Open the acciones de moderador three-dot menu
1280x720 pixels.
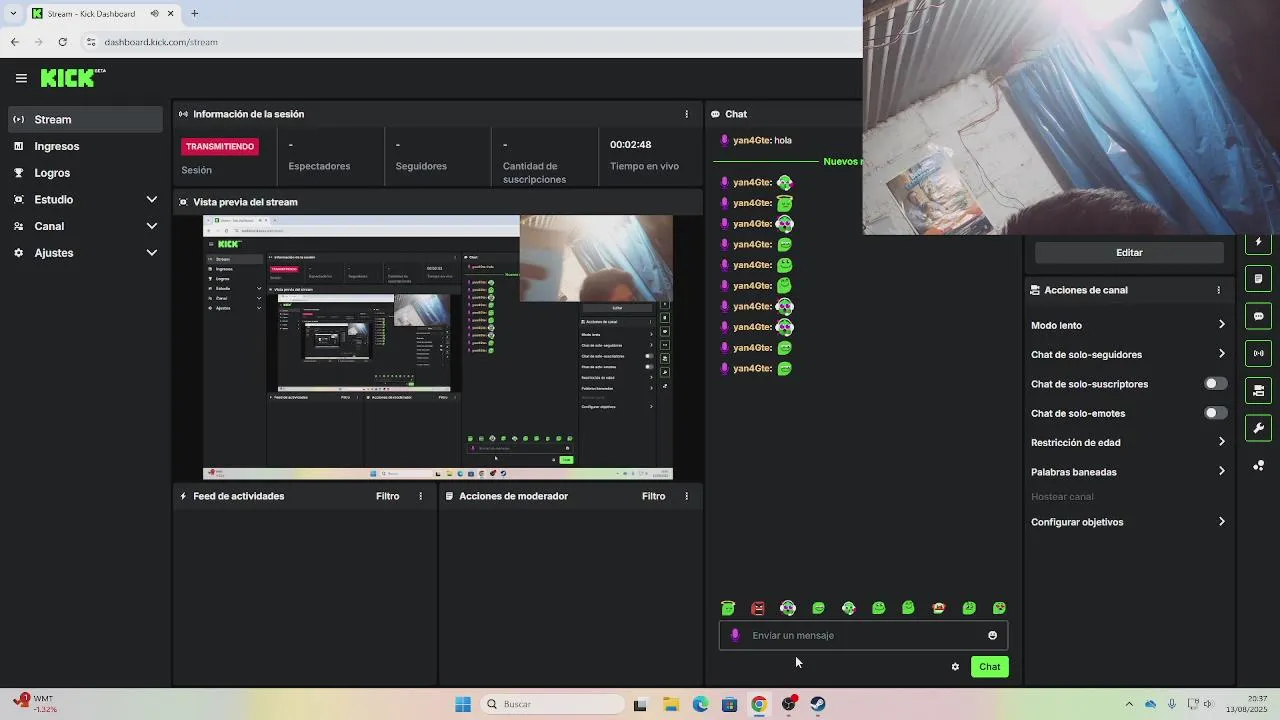click(x=686, y=496)
